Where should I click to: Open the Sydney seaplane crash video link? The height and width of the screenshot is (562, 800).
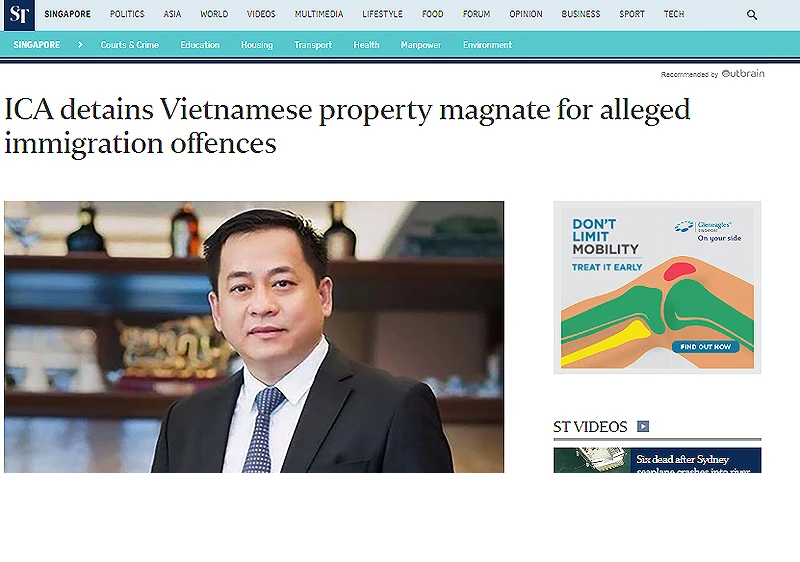pos(693,464)
